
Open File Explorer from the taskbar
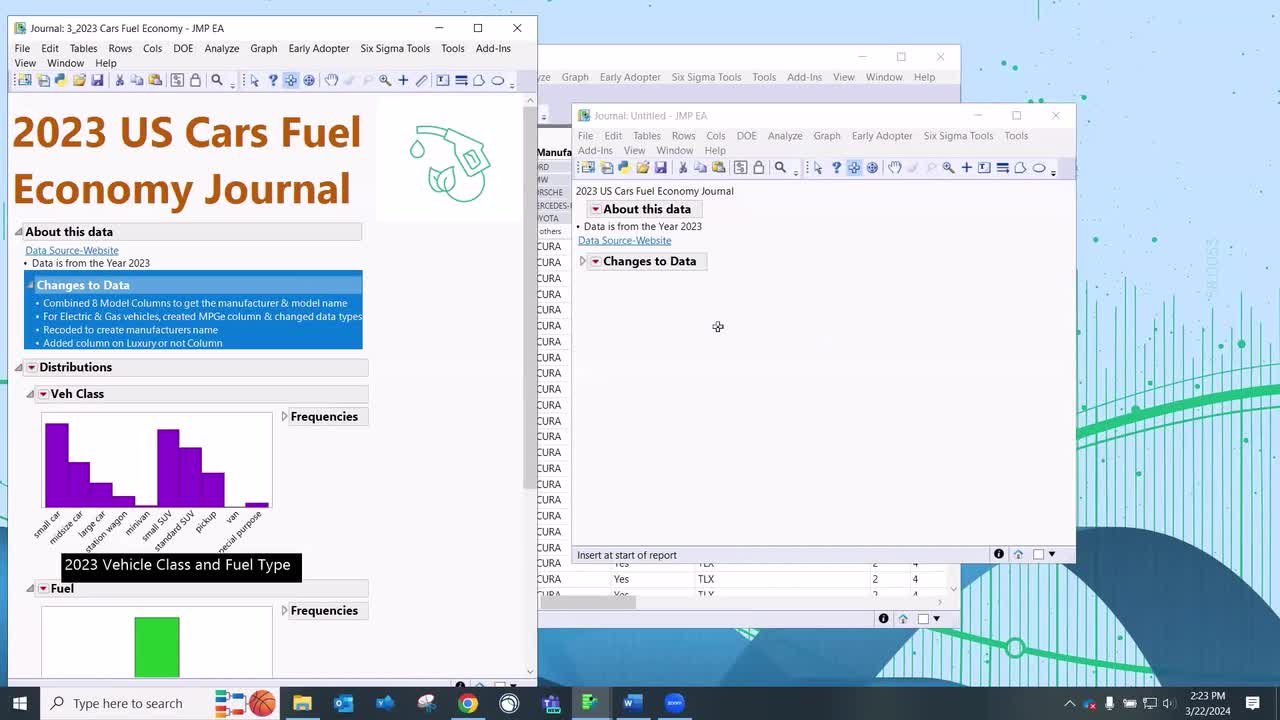click(302, 703)
